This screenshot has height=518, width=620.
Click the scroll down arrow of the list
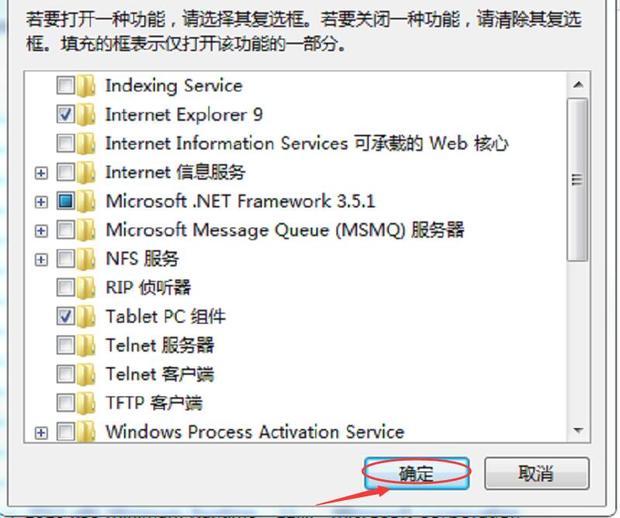(578, 430)
